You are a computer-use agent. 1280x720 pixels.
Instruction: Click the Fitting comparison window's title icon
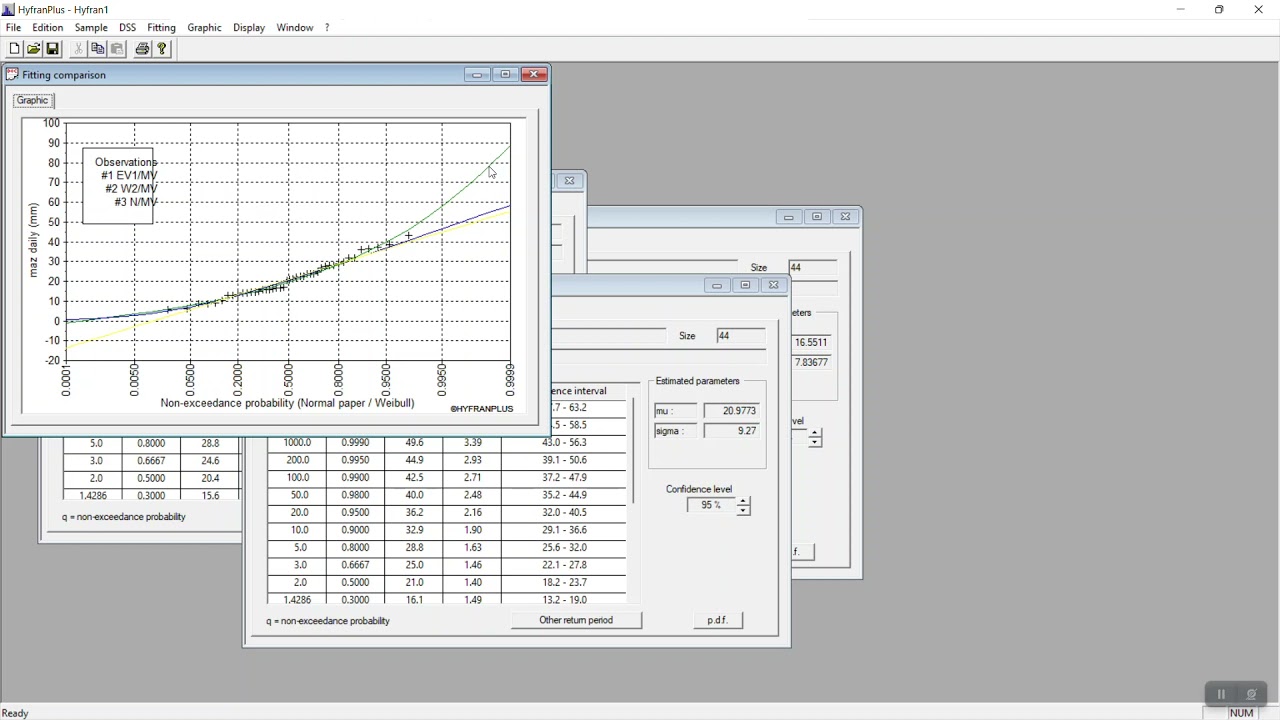click(x=12, y=74)
